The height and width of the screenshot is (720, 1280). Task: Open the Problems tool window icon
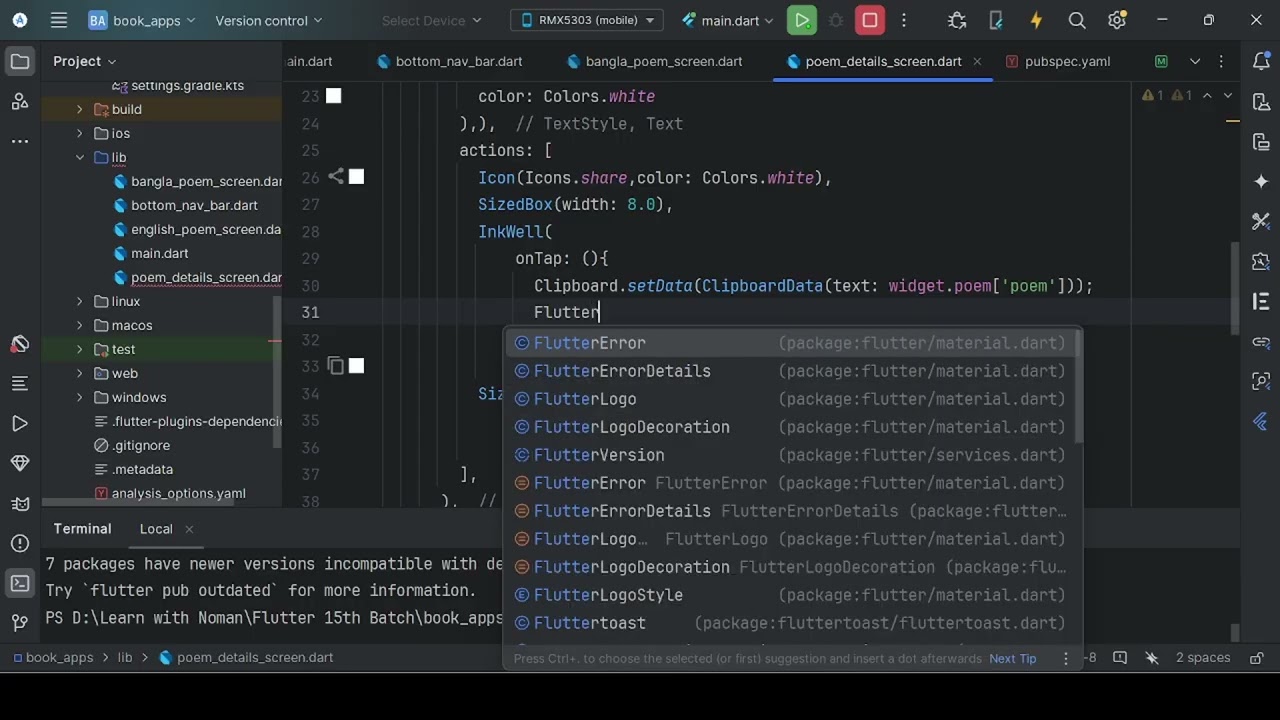(20, 543)
